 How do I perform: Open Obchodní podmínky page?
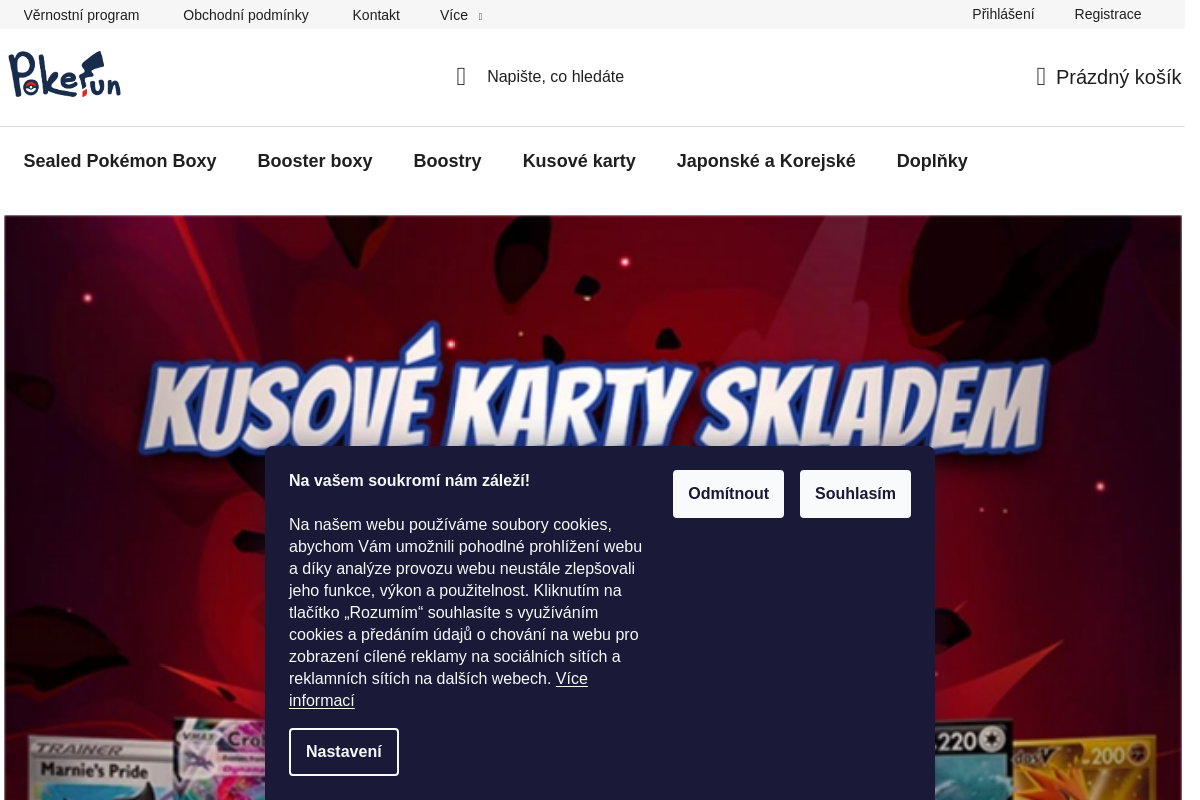(246, 15)
